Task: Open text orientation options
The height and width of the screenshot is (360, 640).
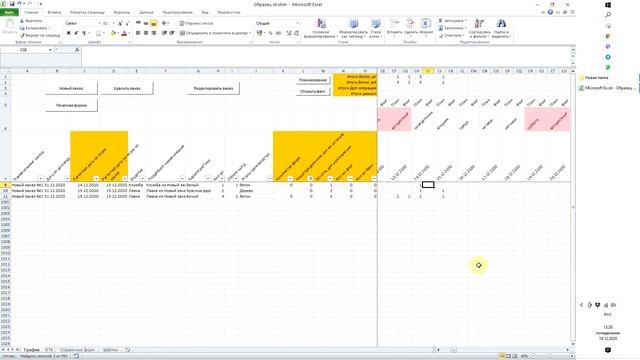Action: click(165, 23)
